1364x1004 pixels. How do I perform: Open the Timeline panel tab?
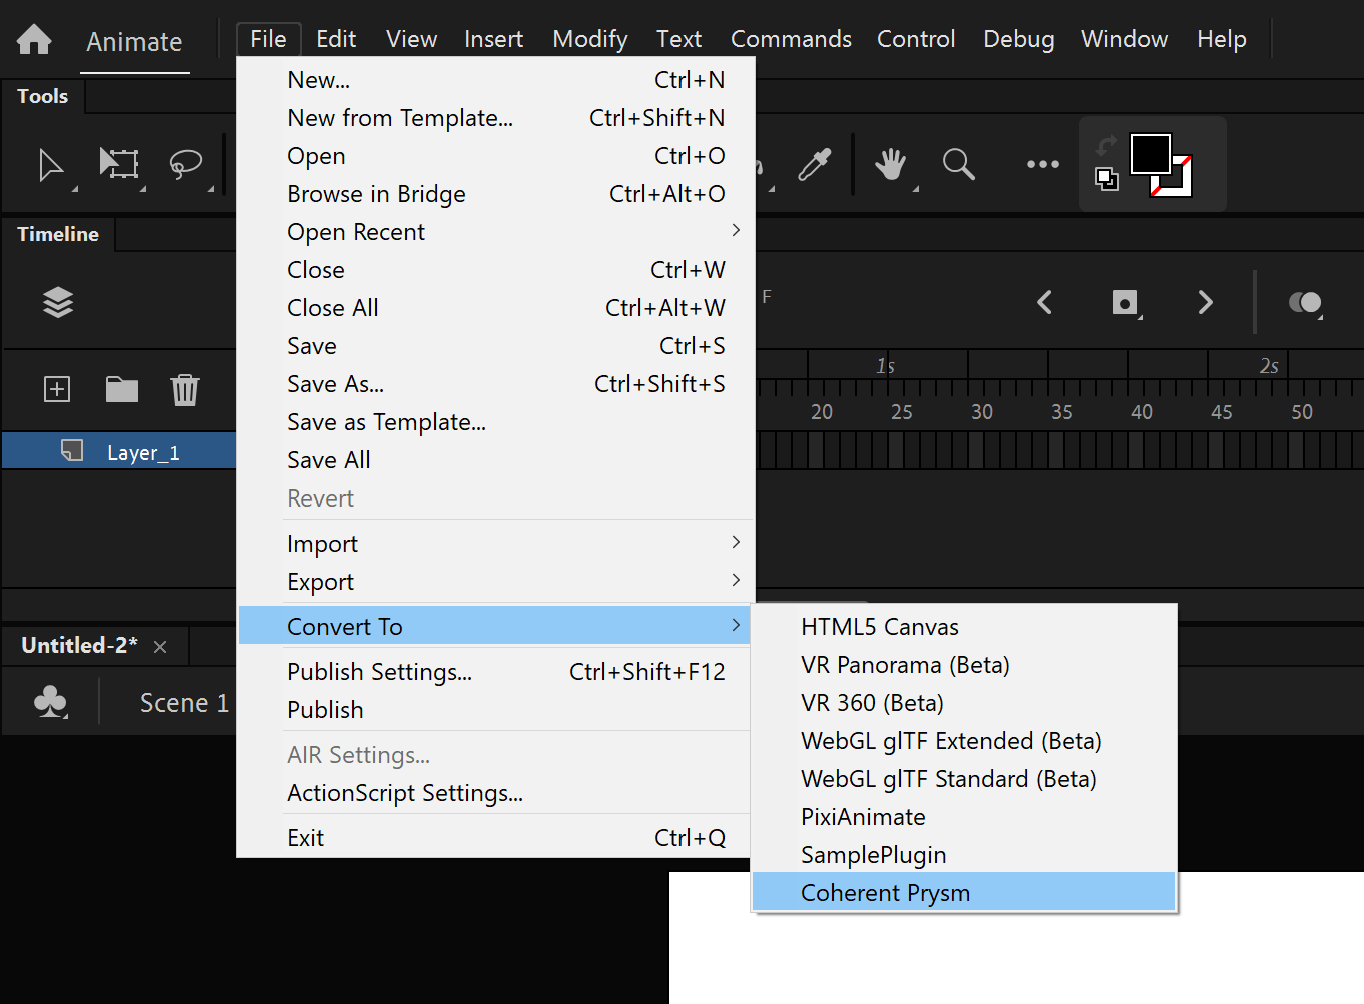58,234
